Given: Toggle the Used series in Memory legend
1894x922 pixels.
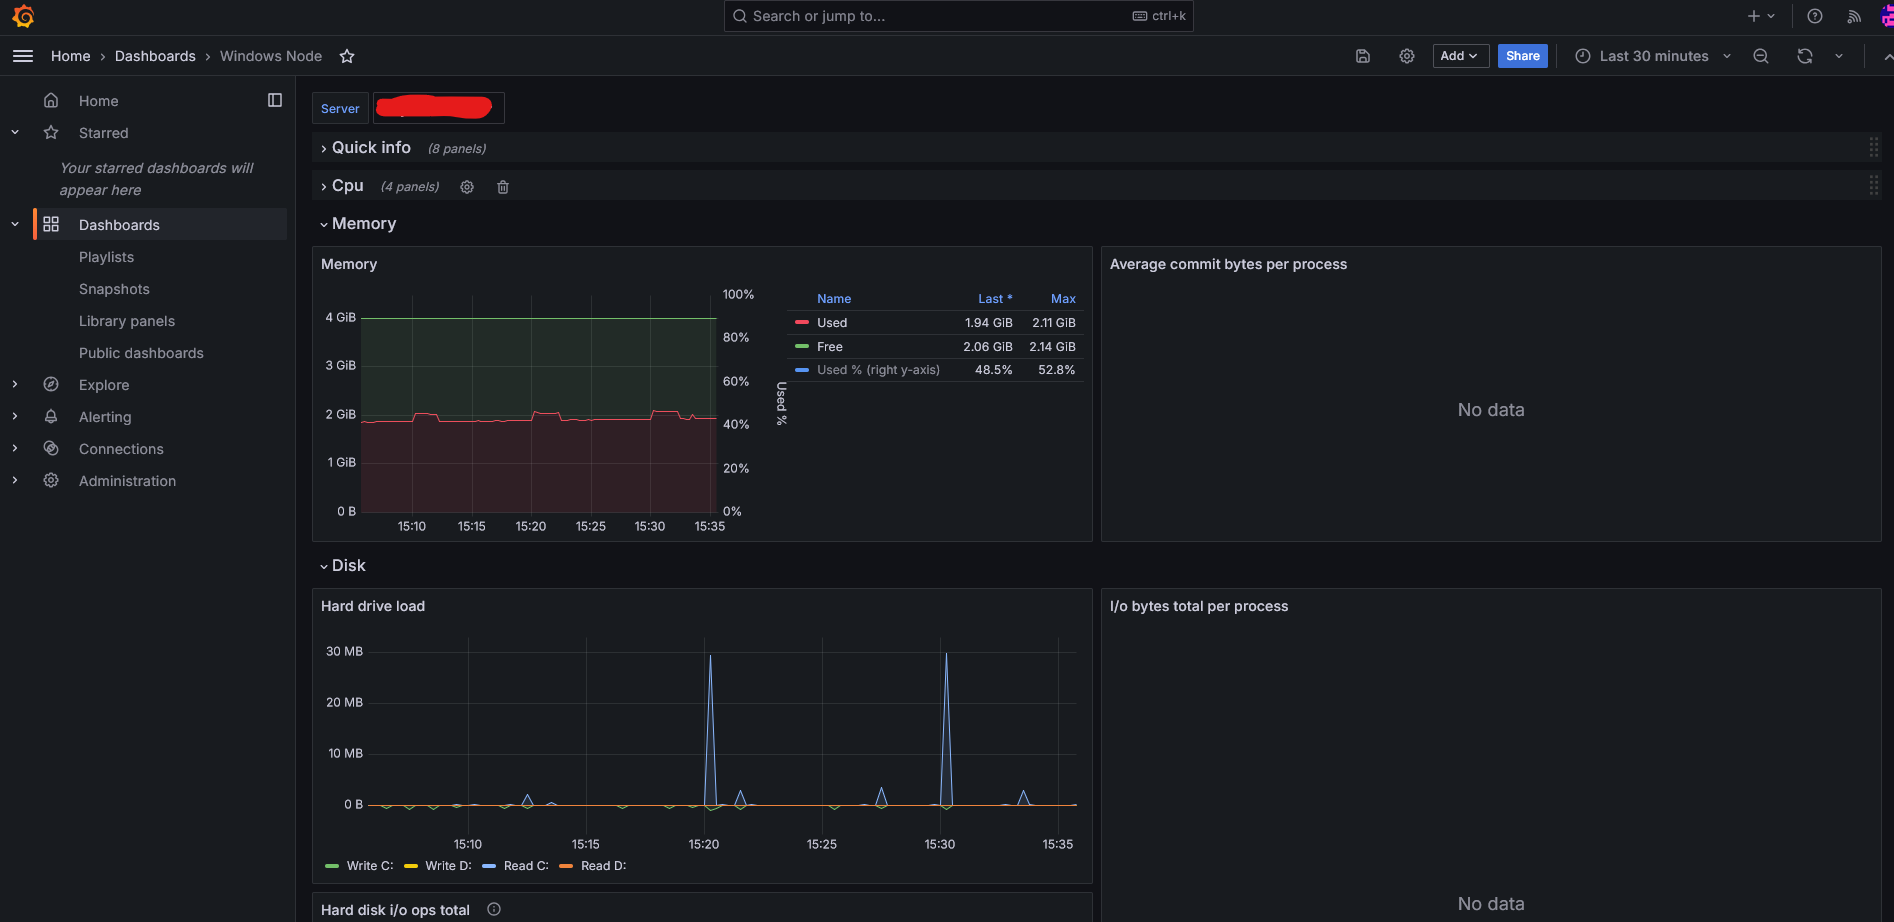Looking at the screenshot, I should 832,323.
